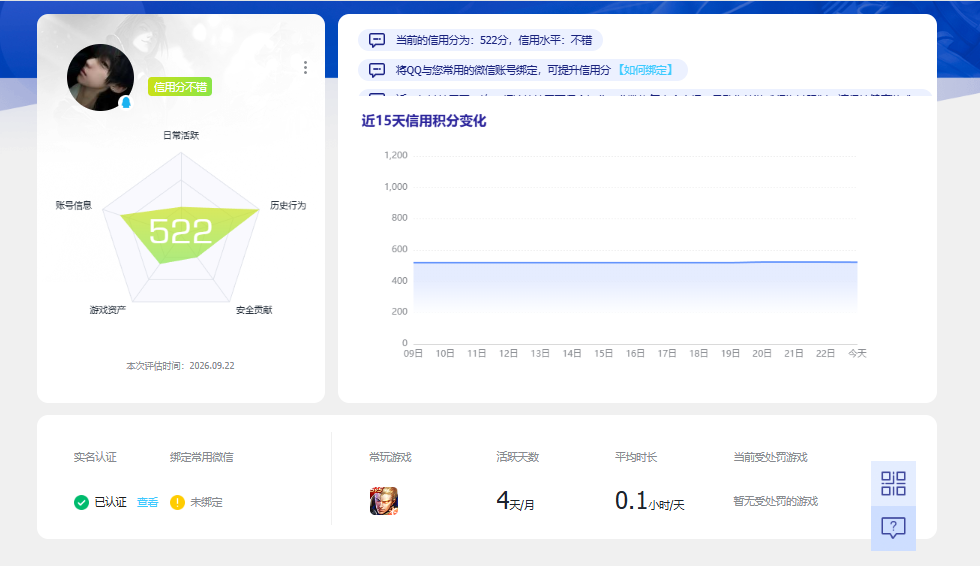Click the 522 score in radar chart
Image resolution: width=980 pixels, height=566 pixels.
(x=181, y=232)
